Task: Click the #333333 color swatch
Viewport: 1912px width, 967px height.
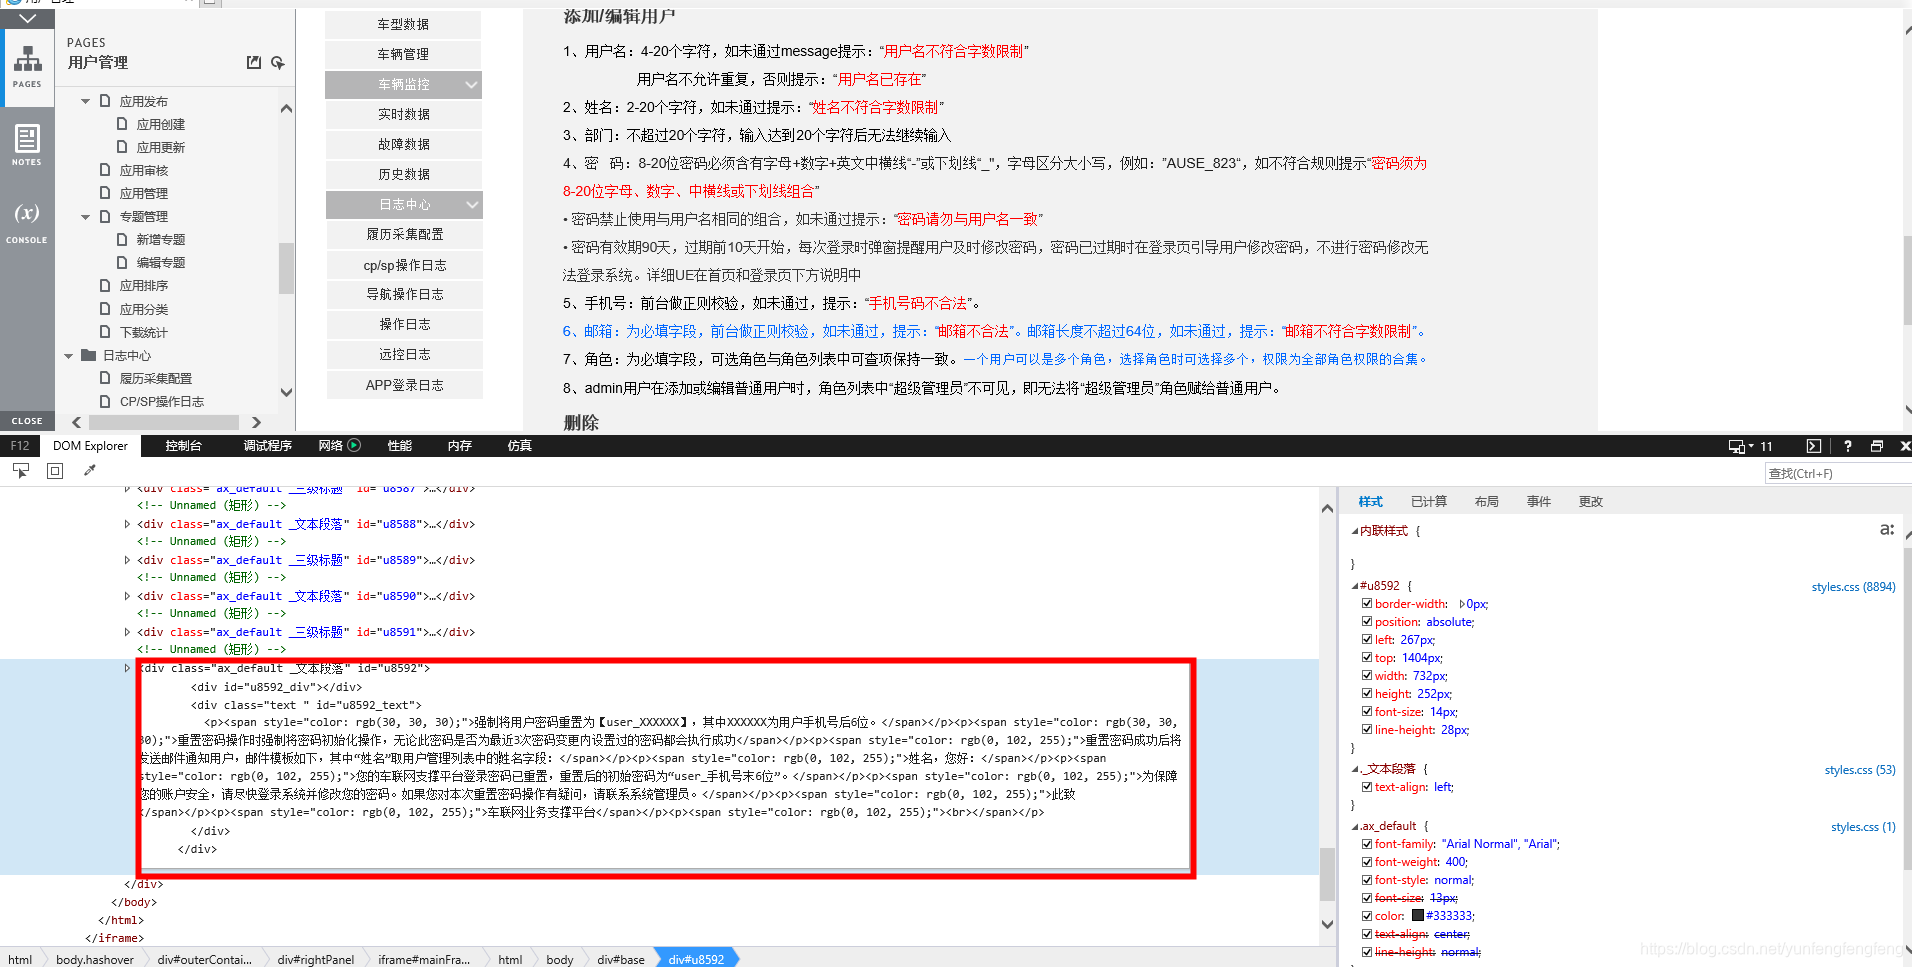Action: (1417, 915)
